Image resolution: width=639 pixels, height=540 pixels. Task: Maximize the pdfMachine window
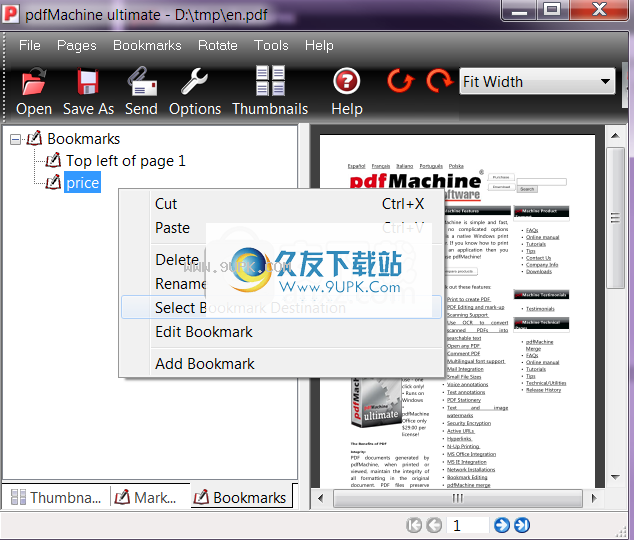click(552, 10)
